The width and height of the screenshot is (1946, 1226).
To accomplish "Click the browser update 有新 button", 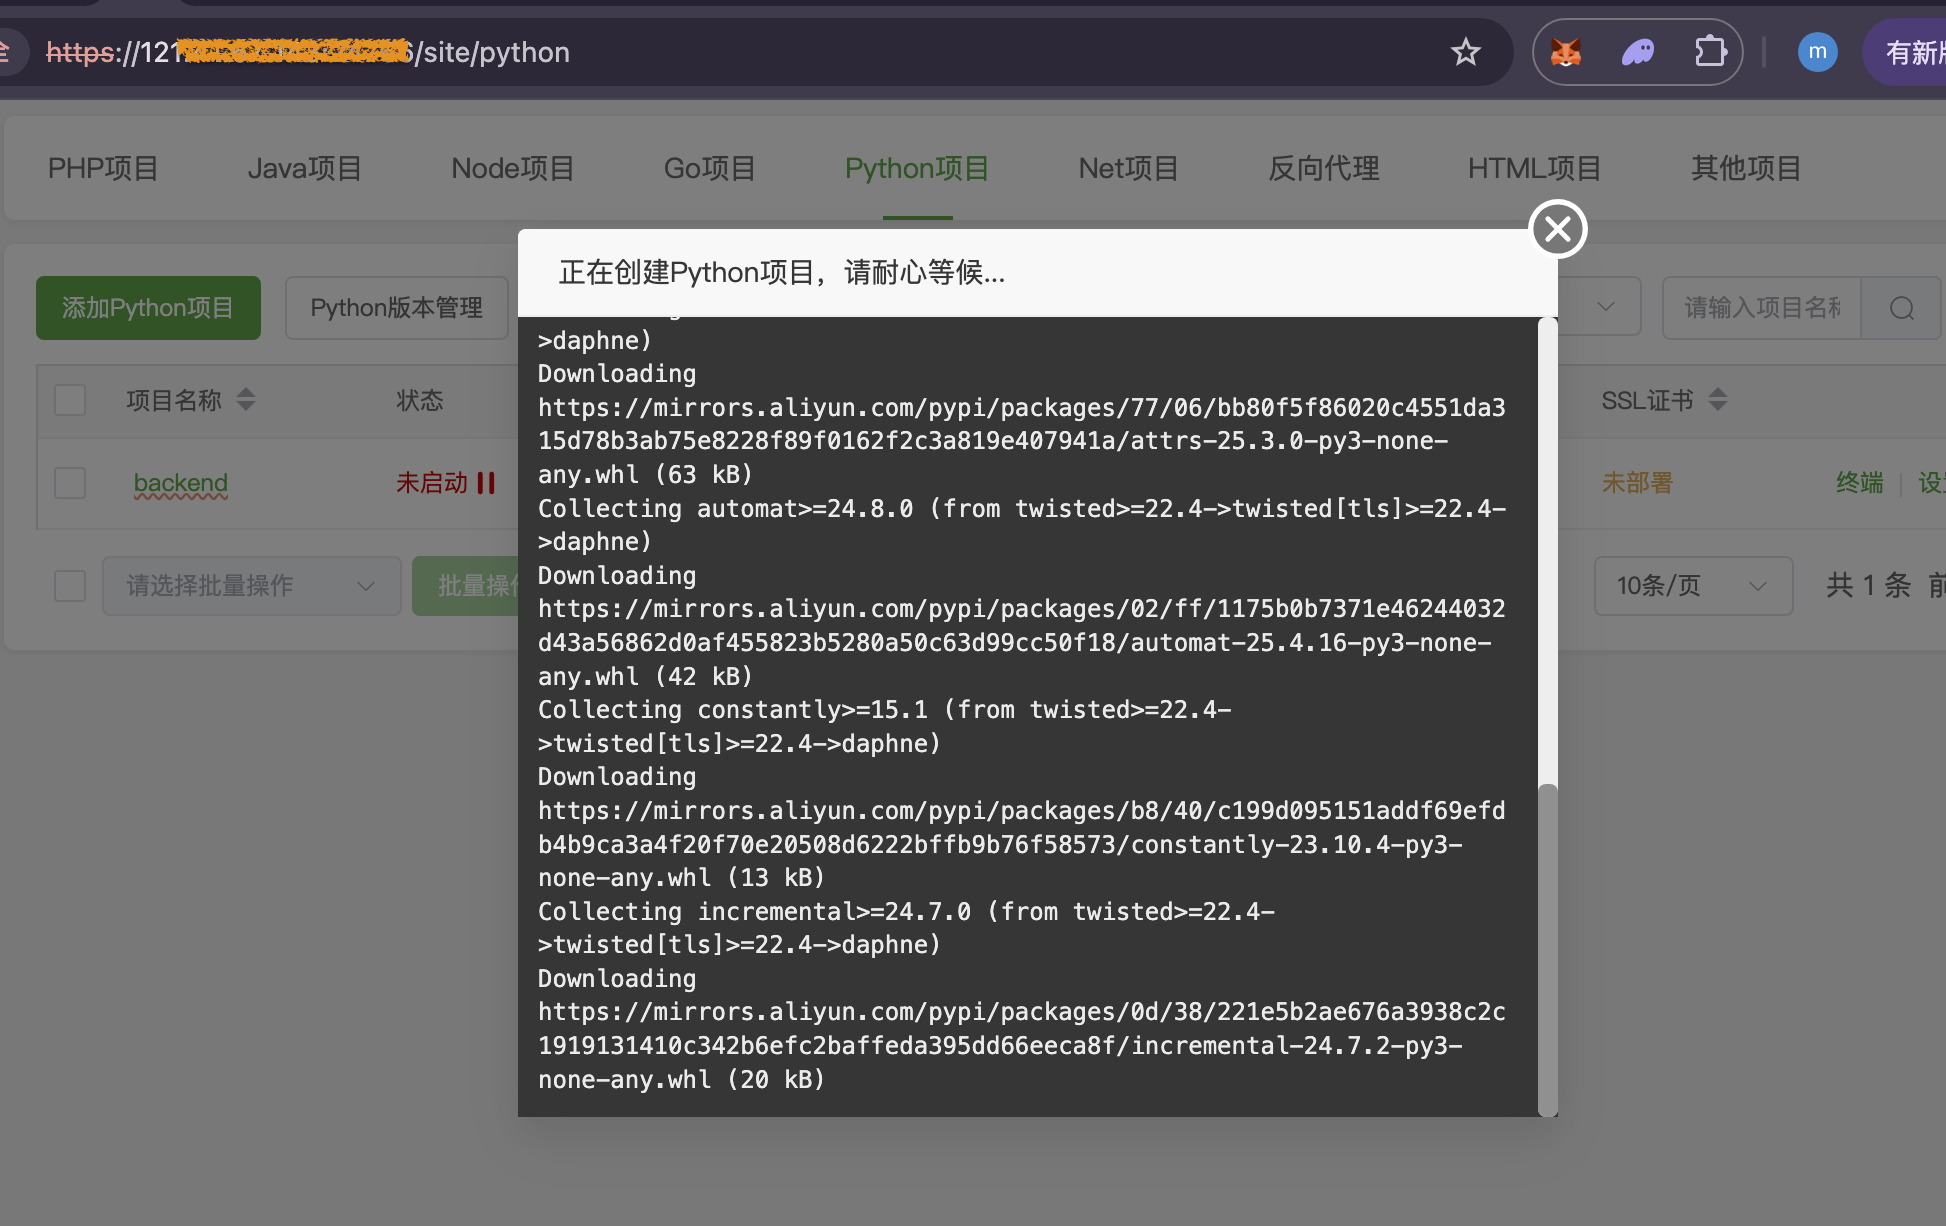I will tap(1906, 52).
